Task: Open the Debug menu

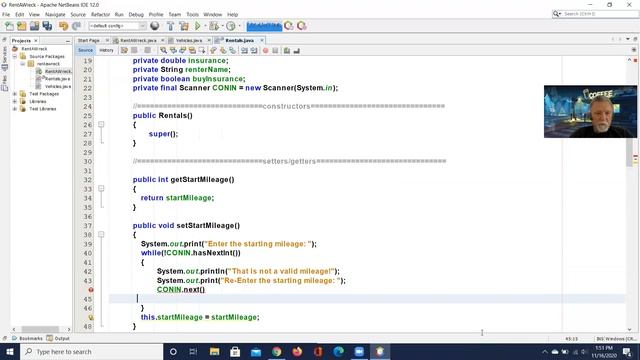Action: pyautogui.click(x=136, y=14)
